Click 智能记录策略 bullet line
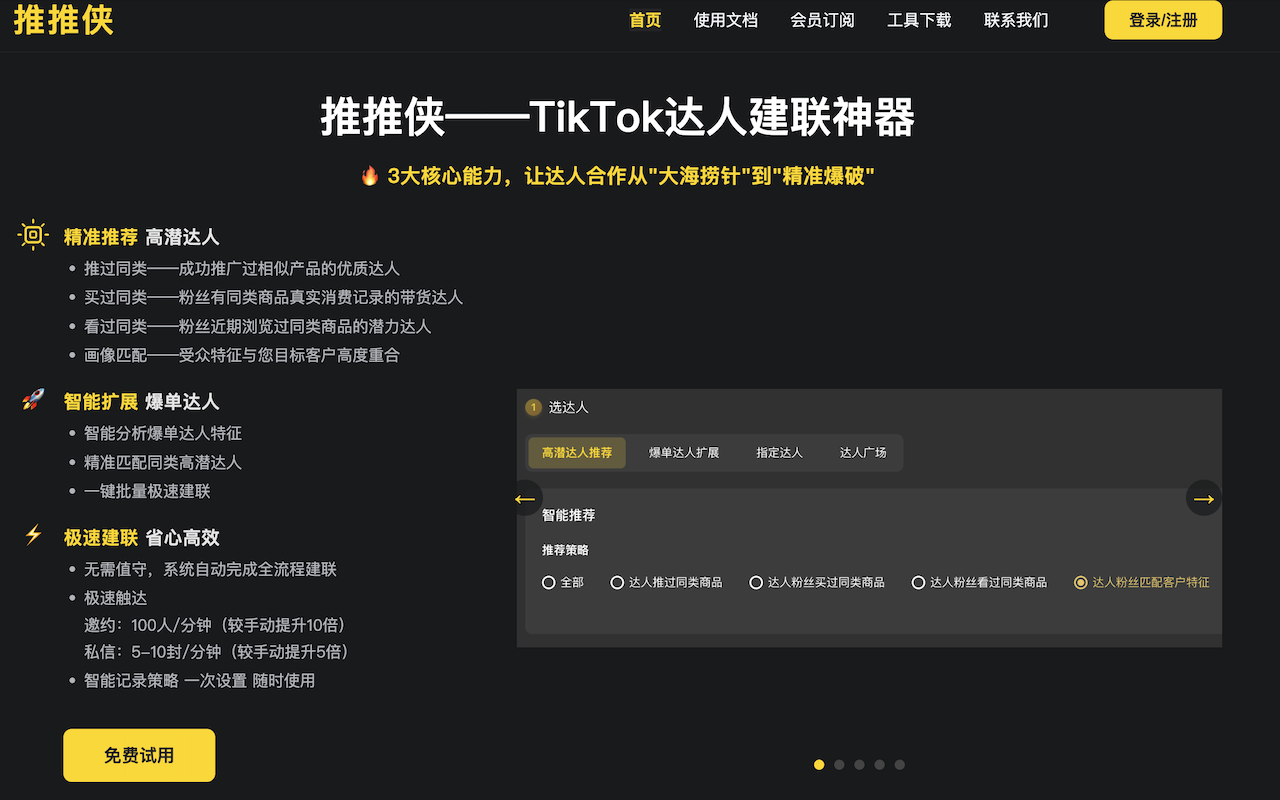 point(199,681)
